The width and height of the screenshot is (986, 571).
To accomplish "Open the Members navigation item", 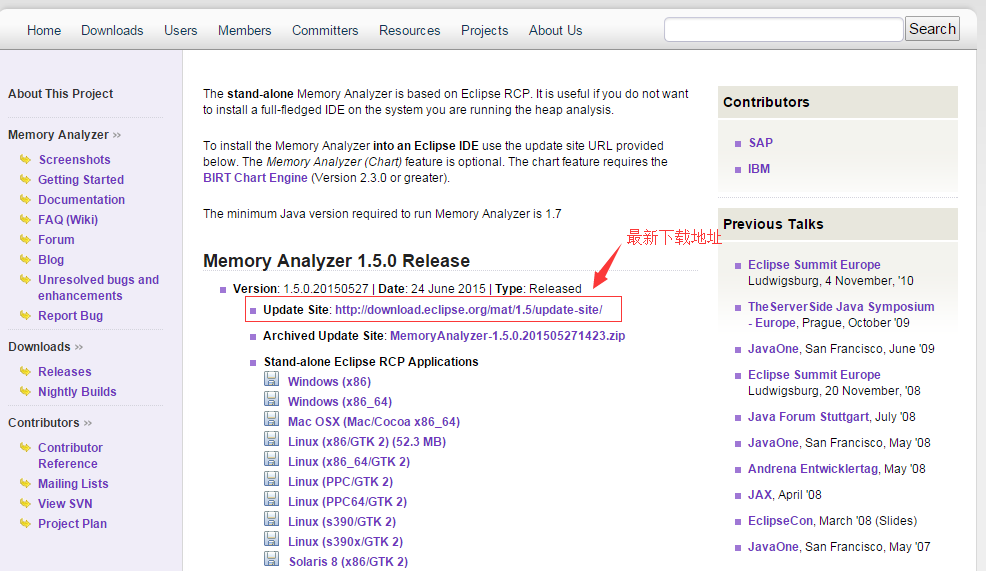I will click(245, 30).
